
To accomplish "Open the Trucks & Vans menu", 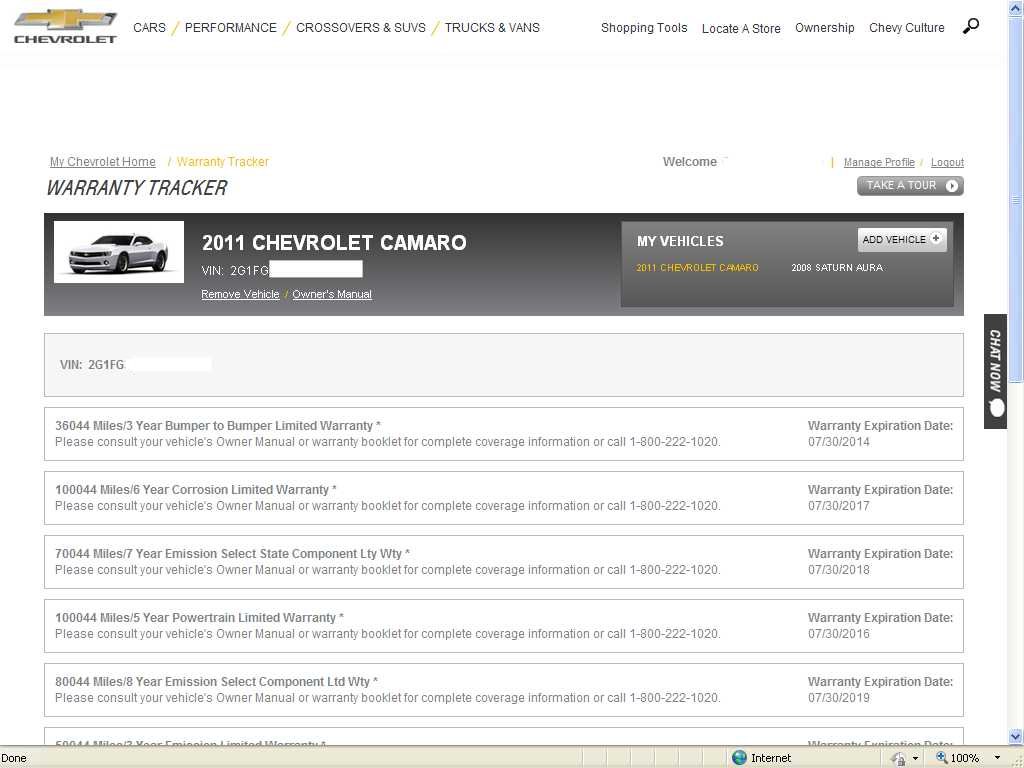I will point(492,28).
